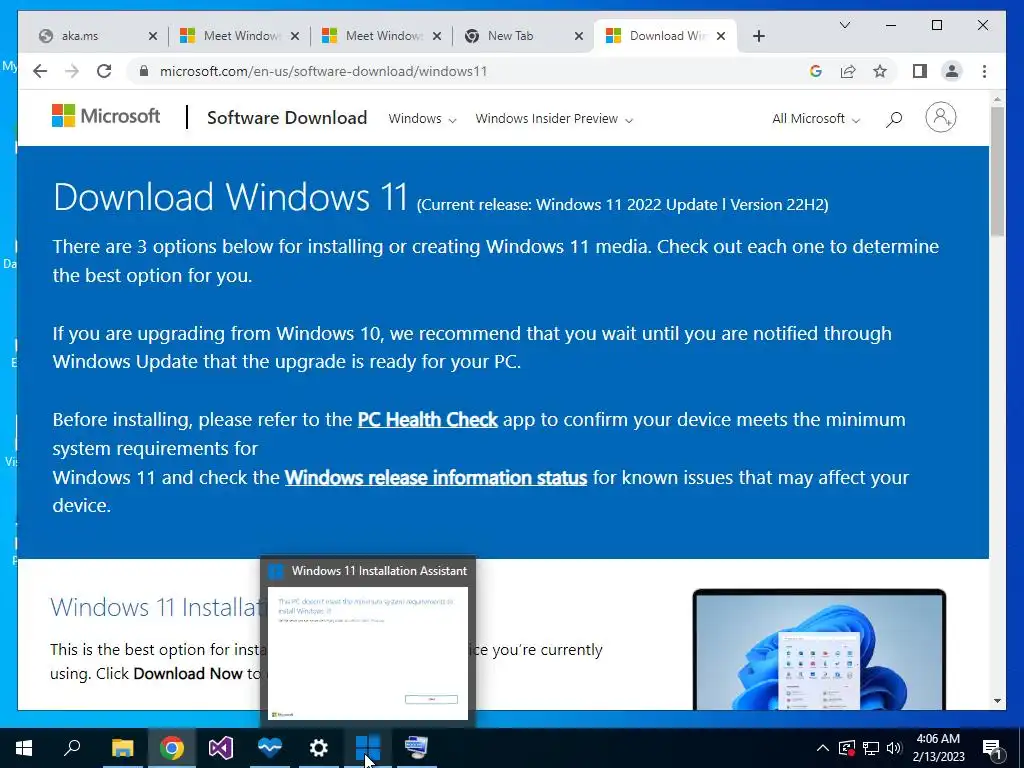The image size is (1024, 768).
Task: Open Windows release information status link
Action: tap(436, 477)
